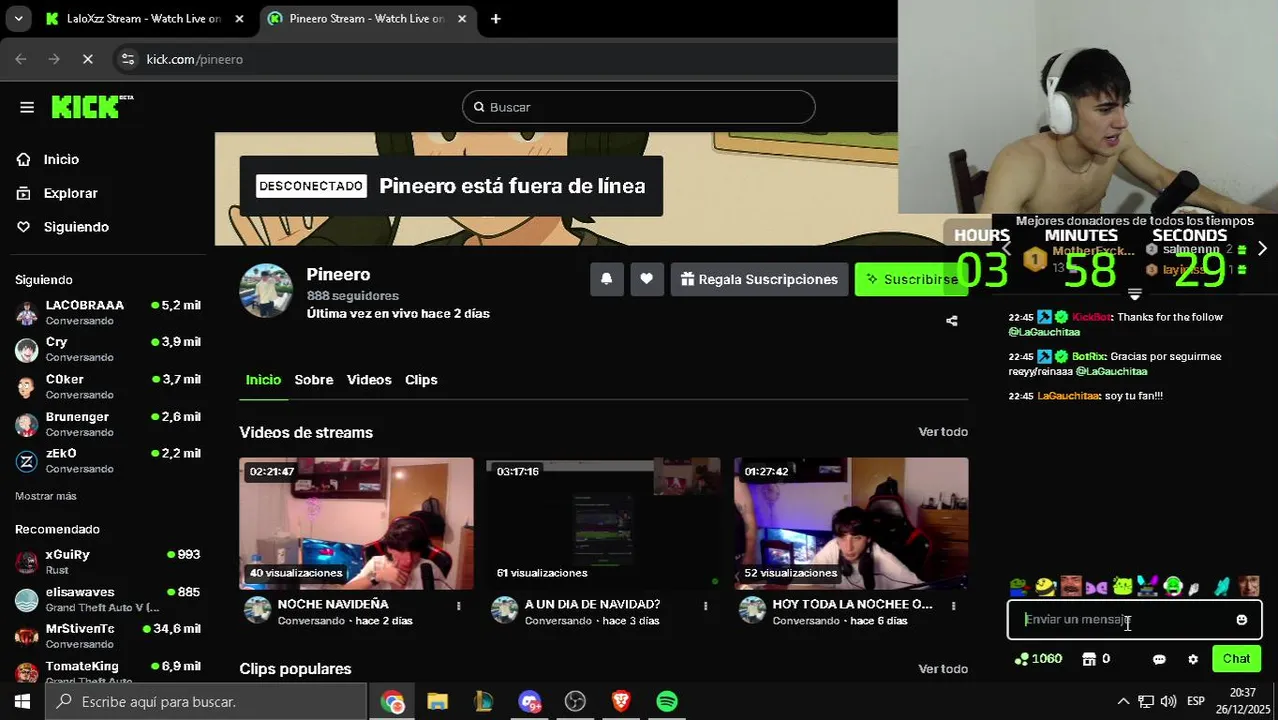Open the Kick hamburger sidebar menu
1278x720 pixels.
[x=27, y=107]
